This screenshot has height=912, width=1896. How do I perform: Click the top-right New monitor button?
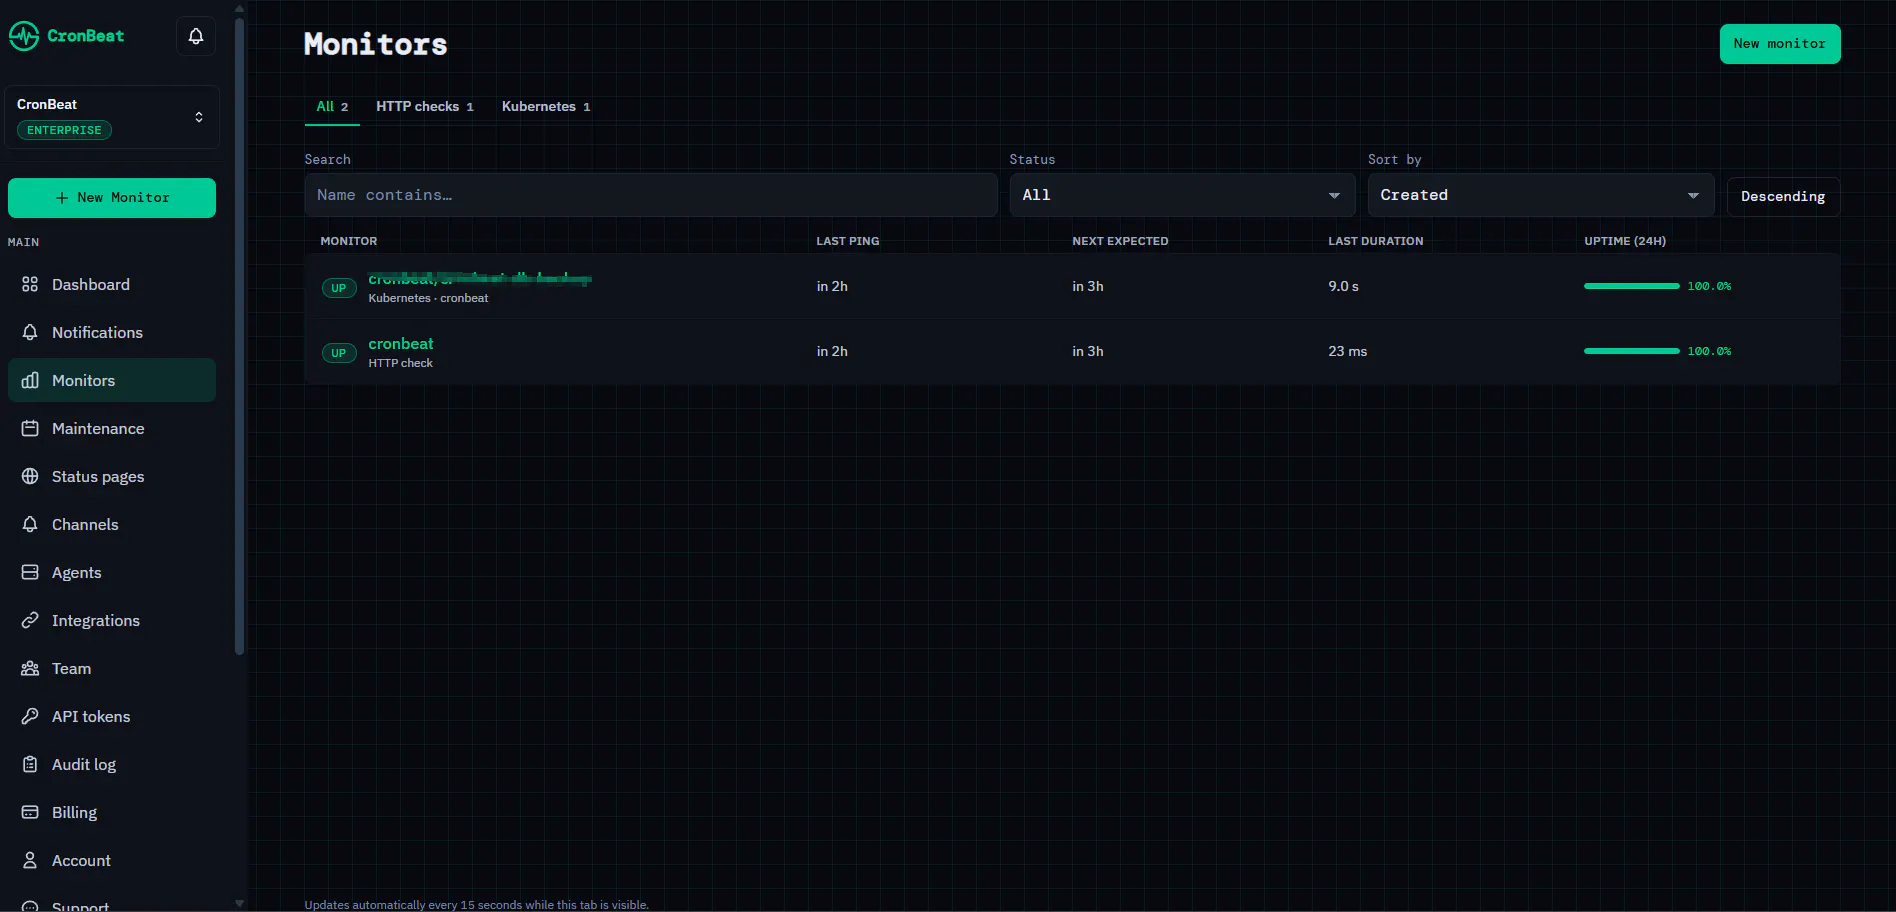point(1780,44)
